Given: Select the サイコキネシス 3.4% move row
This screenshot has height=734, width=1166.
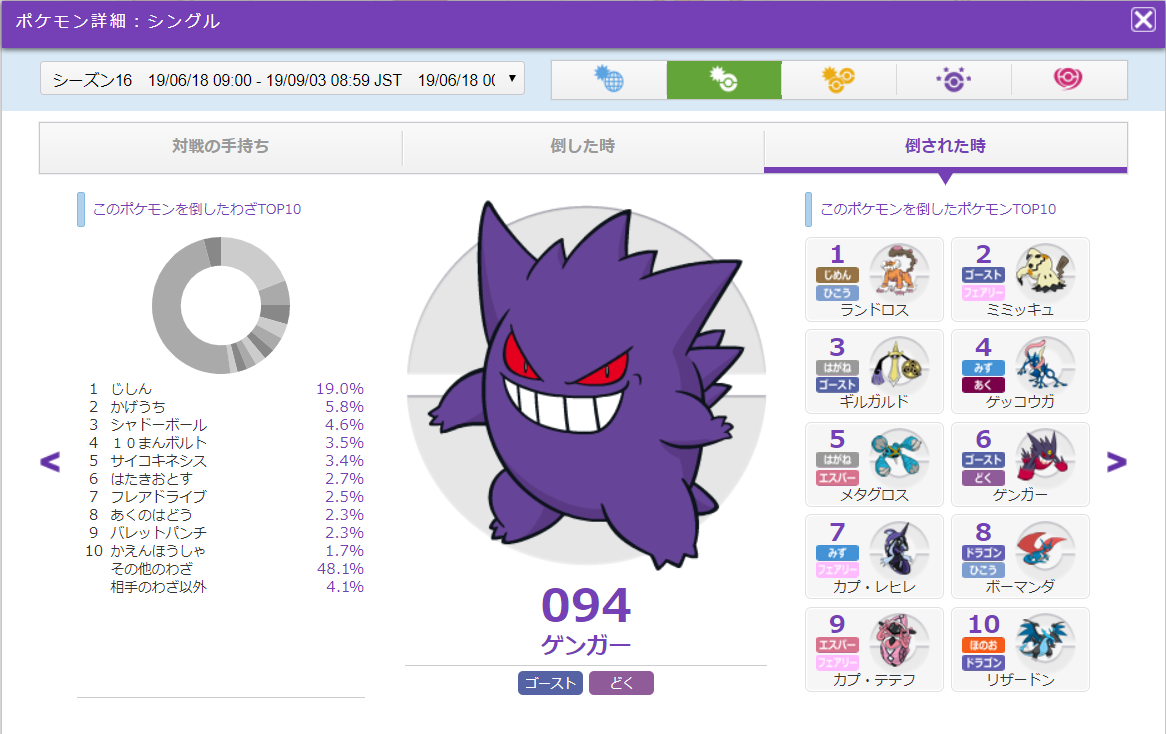Looking at the screenshot, I should point(226,461).
